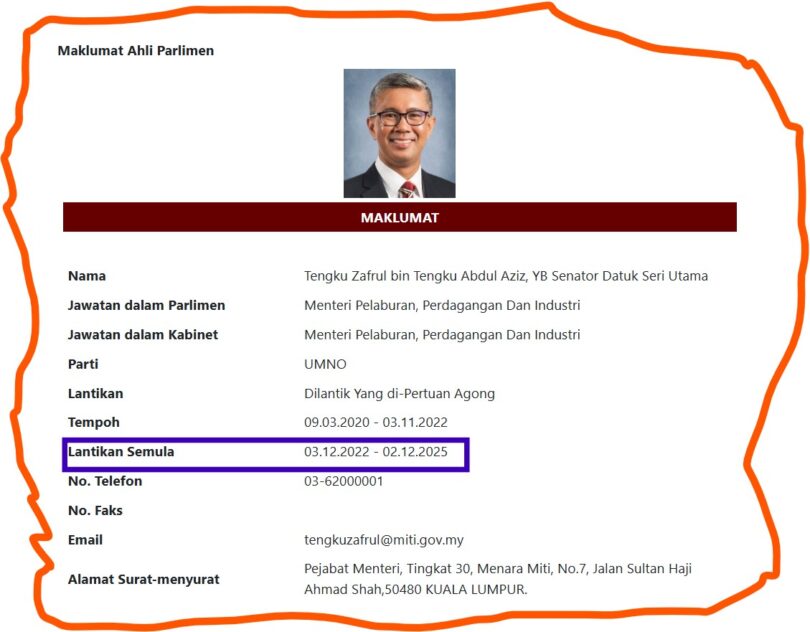
Task: Click the MAKLUMAT header bar
Action: pyautogui.click(x=399, y=217)
